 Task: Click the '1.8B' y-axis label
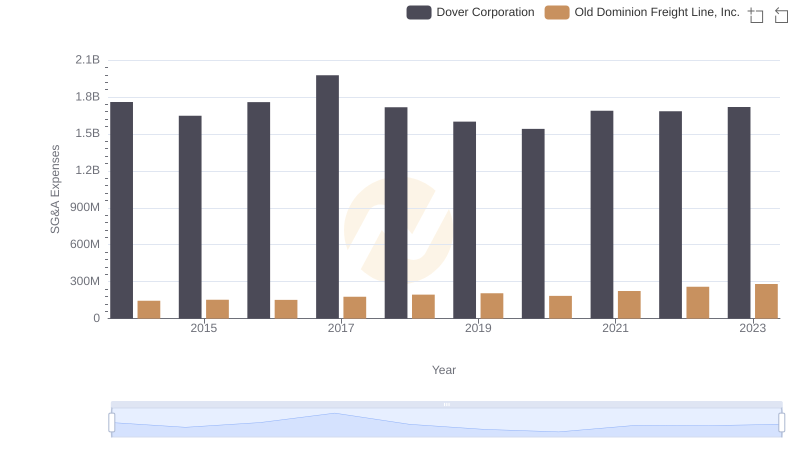pos(87,97)
